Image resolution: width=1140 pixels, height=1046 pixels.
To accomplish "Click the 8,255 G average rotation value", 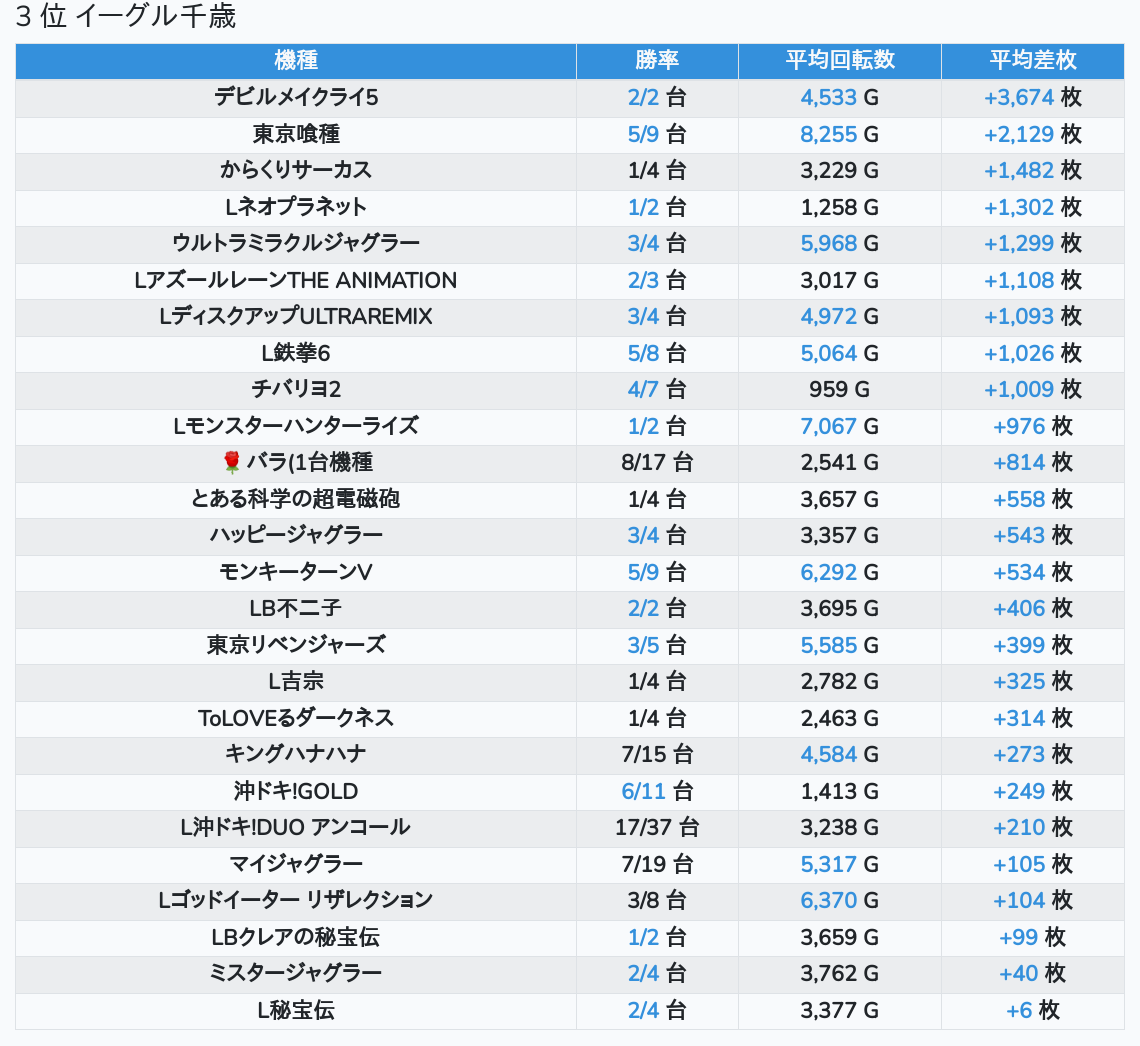I will [839, 134].
